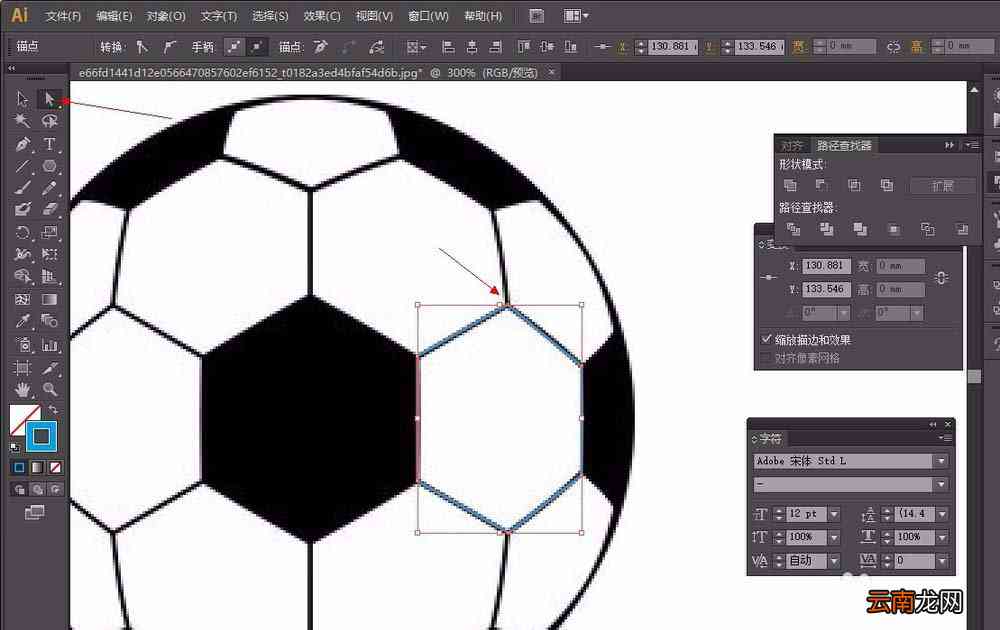Click the Y field 133.546 in Transform panel
1000x630 pixels.
[x=825, y=289]
